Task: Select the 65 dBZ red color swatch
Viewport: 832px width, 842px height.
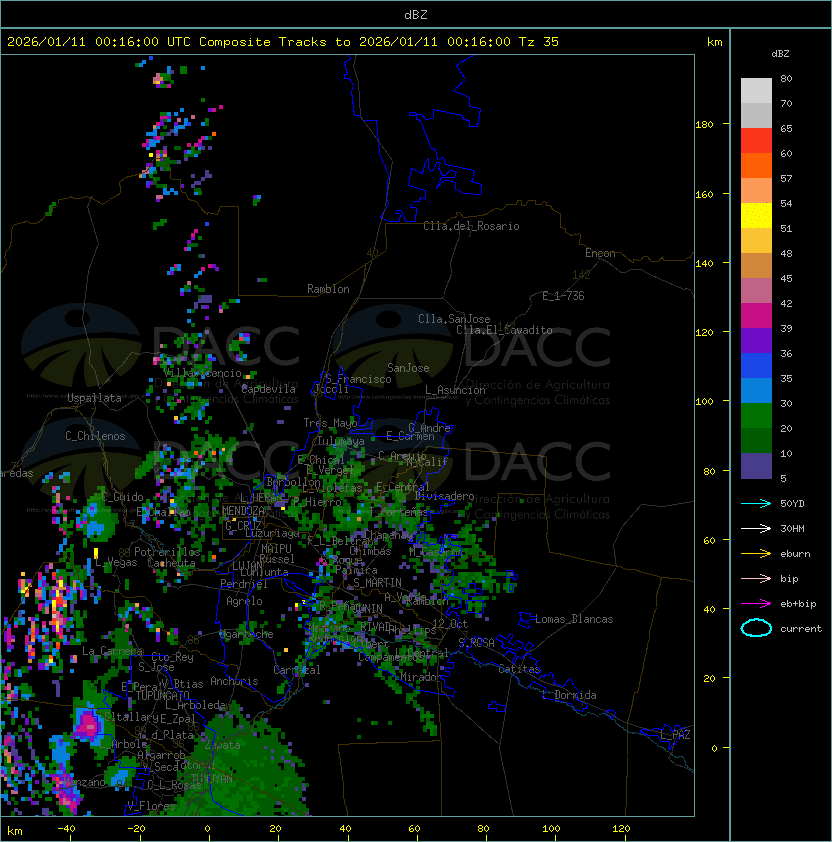Action: [x=756, y=140]
